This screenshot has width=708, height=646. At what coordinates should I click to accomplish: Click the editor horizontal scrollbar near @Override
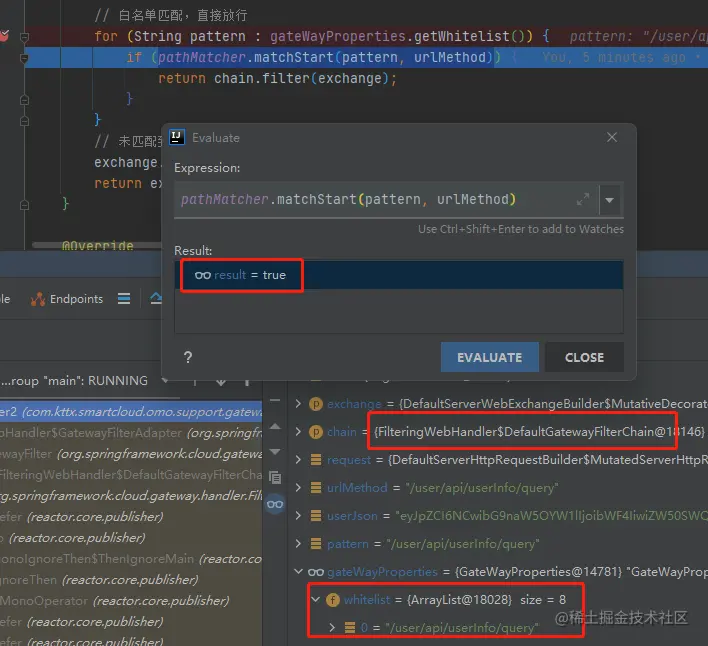click(97, 245)
